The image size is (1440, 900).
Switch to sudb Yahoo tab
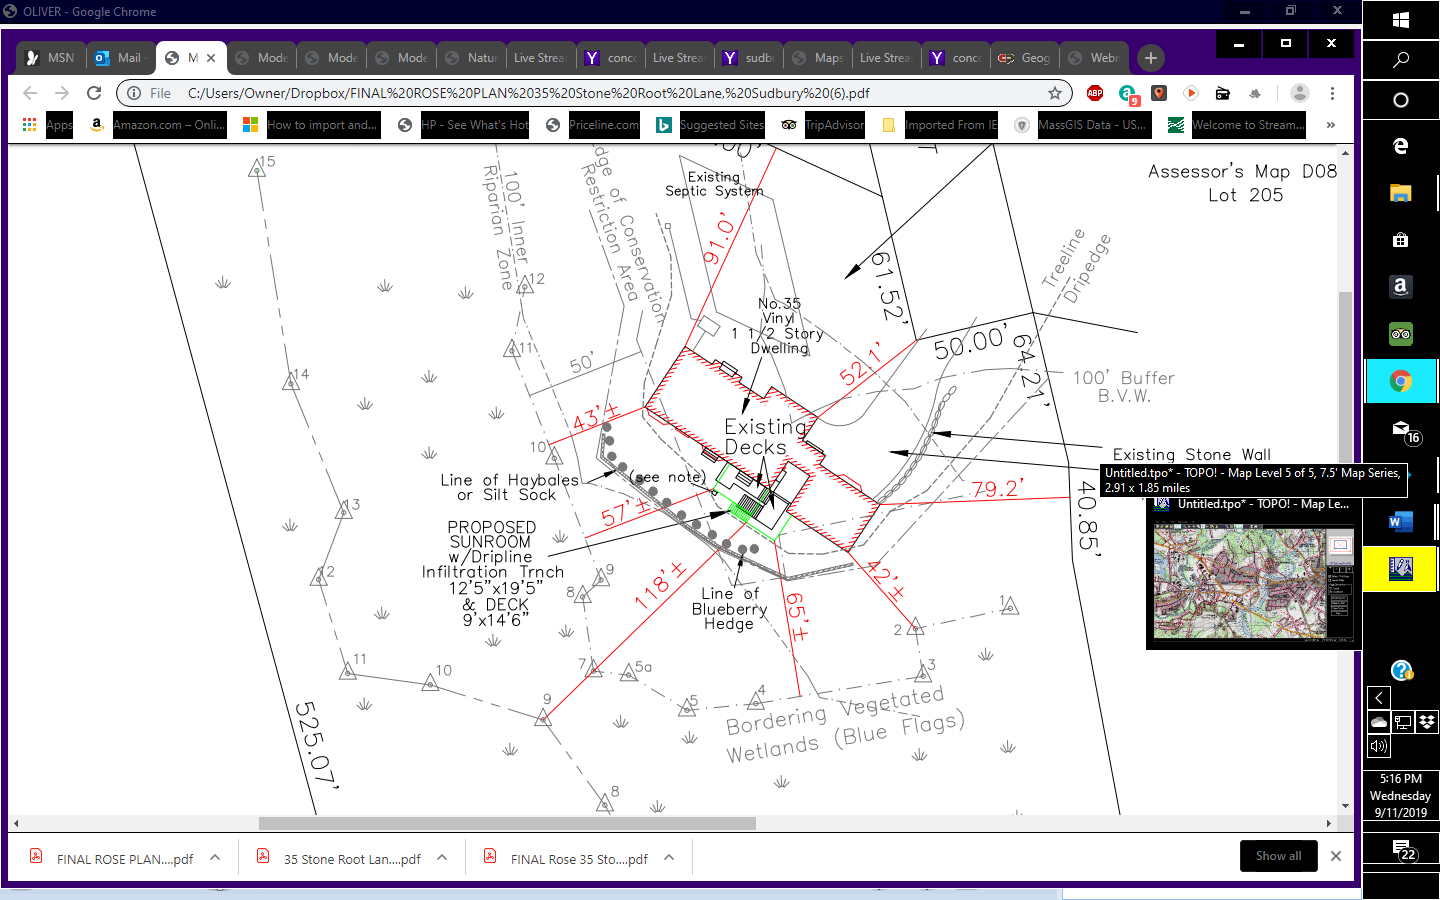pyautogui.click(x=749, y=58)
